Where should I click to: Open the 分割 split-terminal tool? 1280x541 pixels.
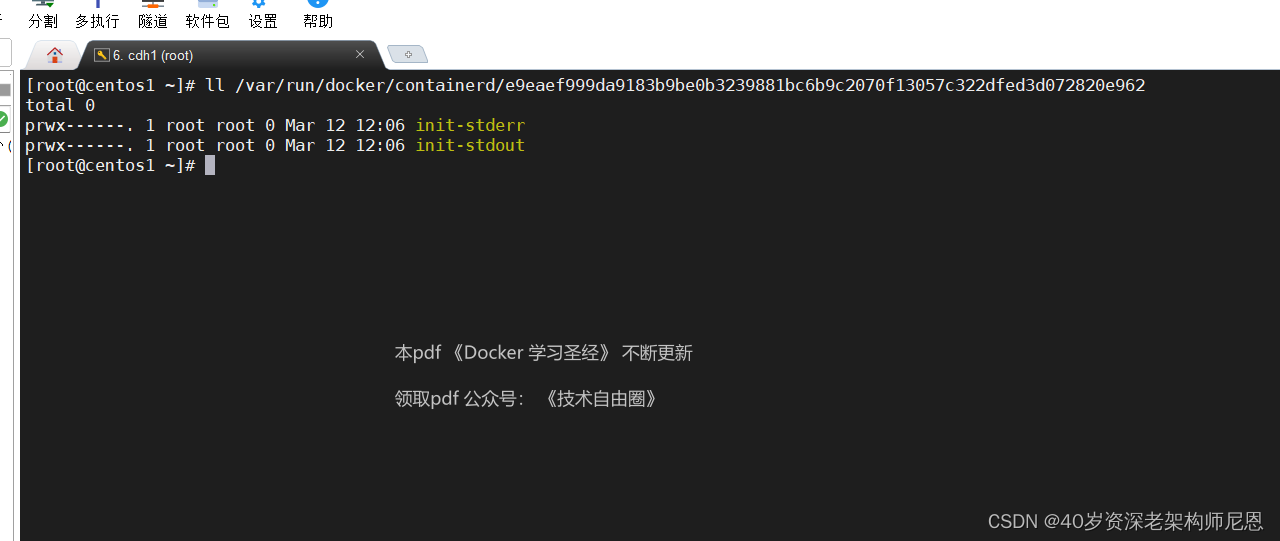click(x=42, y=14)
